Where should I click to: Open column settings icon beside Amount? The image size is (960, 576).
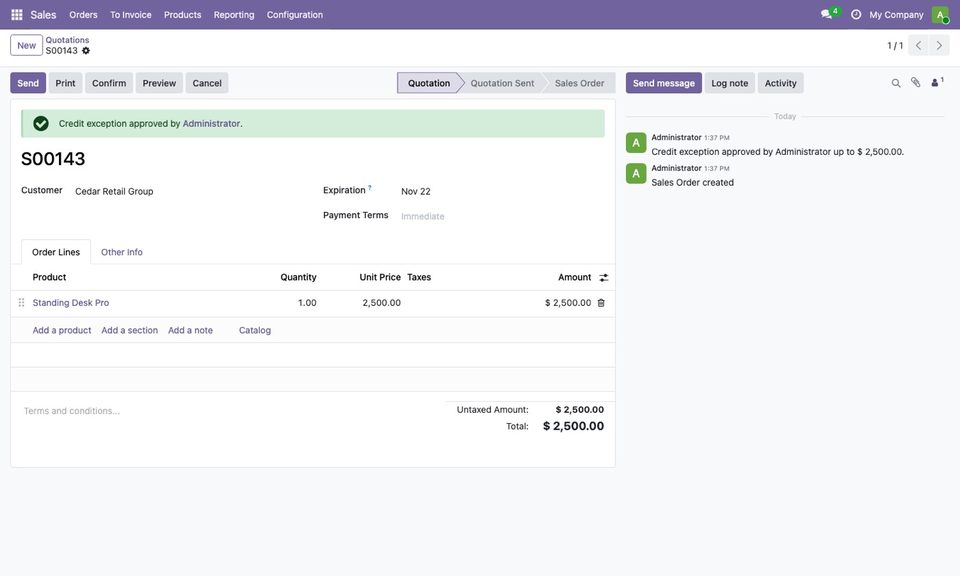pyautogui.click(x=604, y=278)
